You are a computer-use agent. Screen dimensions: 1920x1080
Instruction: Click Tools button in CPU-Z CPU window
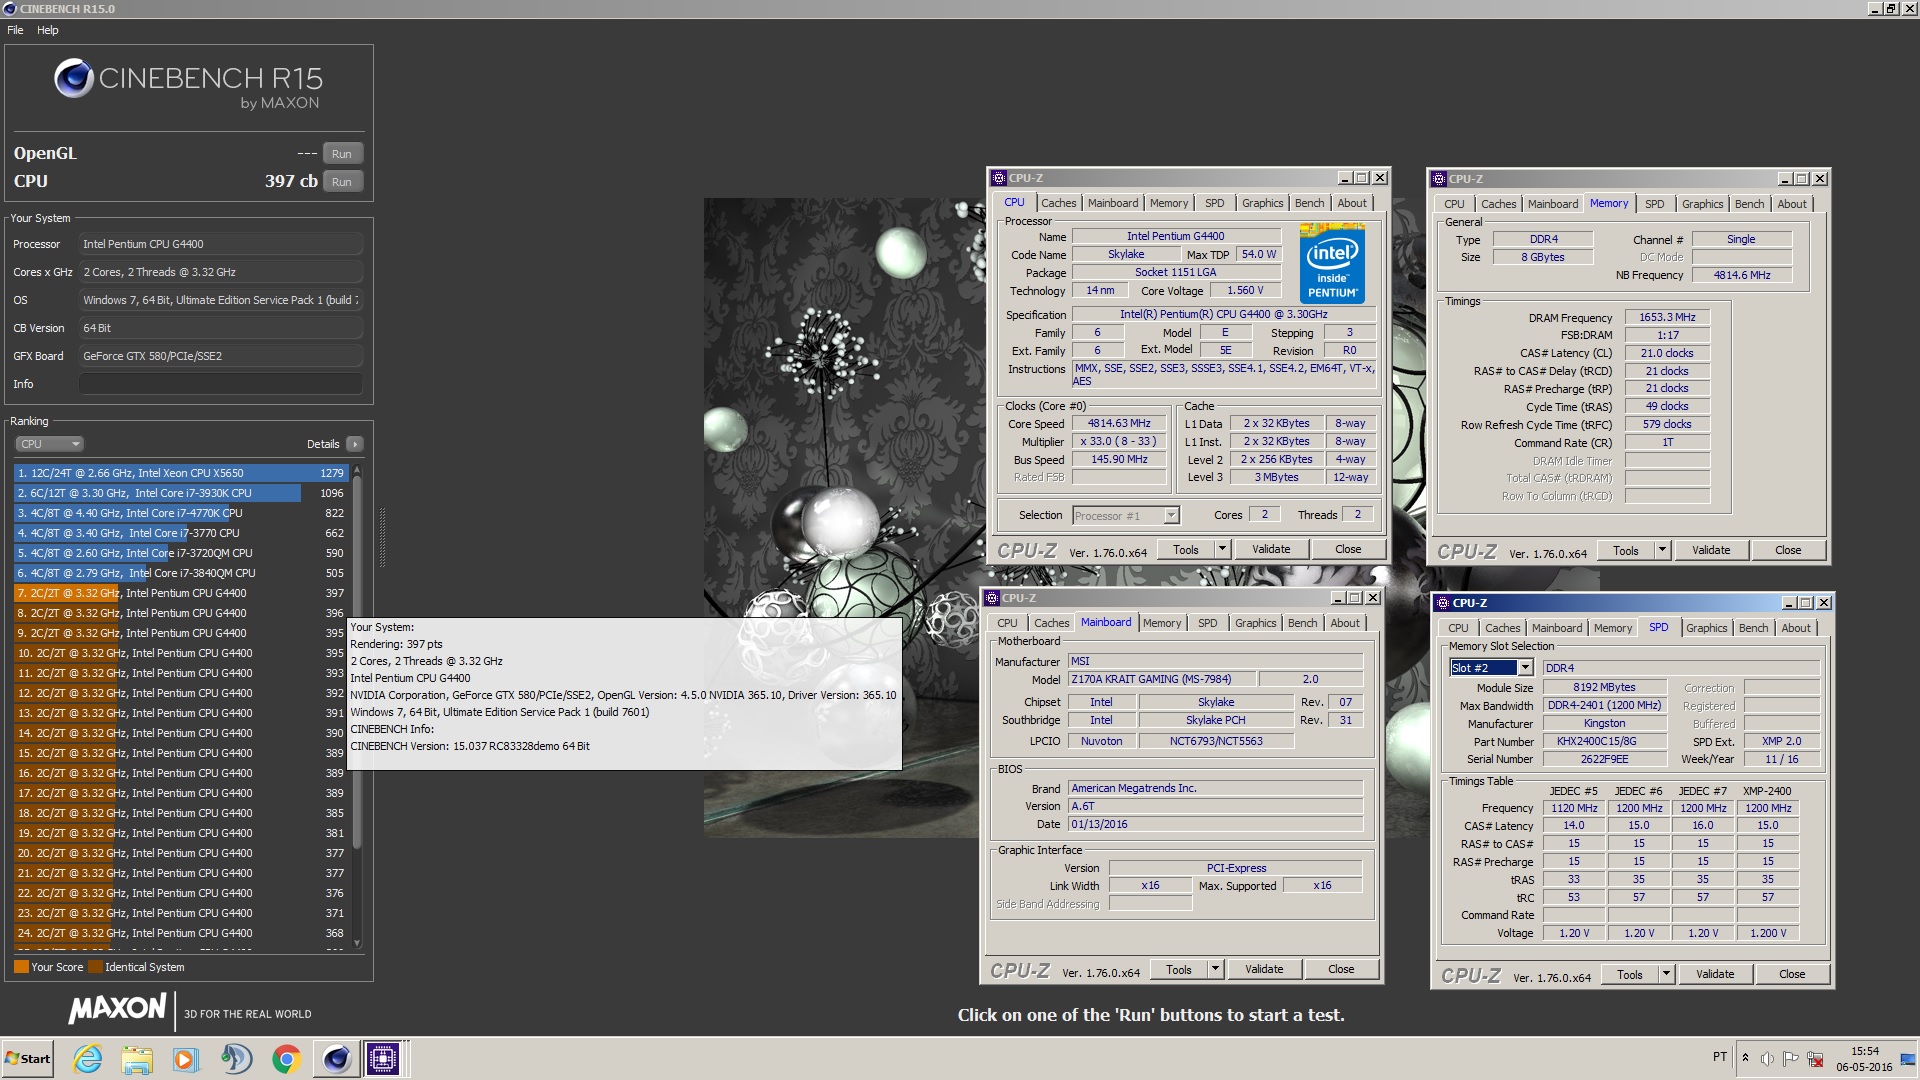tap(1186, 549)
